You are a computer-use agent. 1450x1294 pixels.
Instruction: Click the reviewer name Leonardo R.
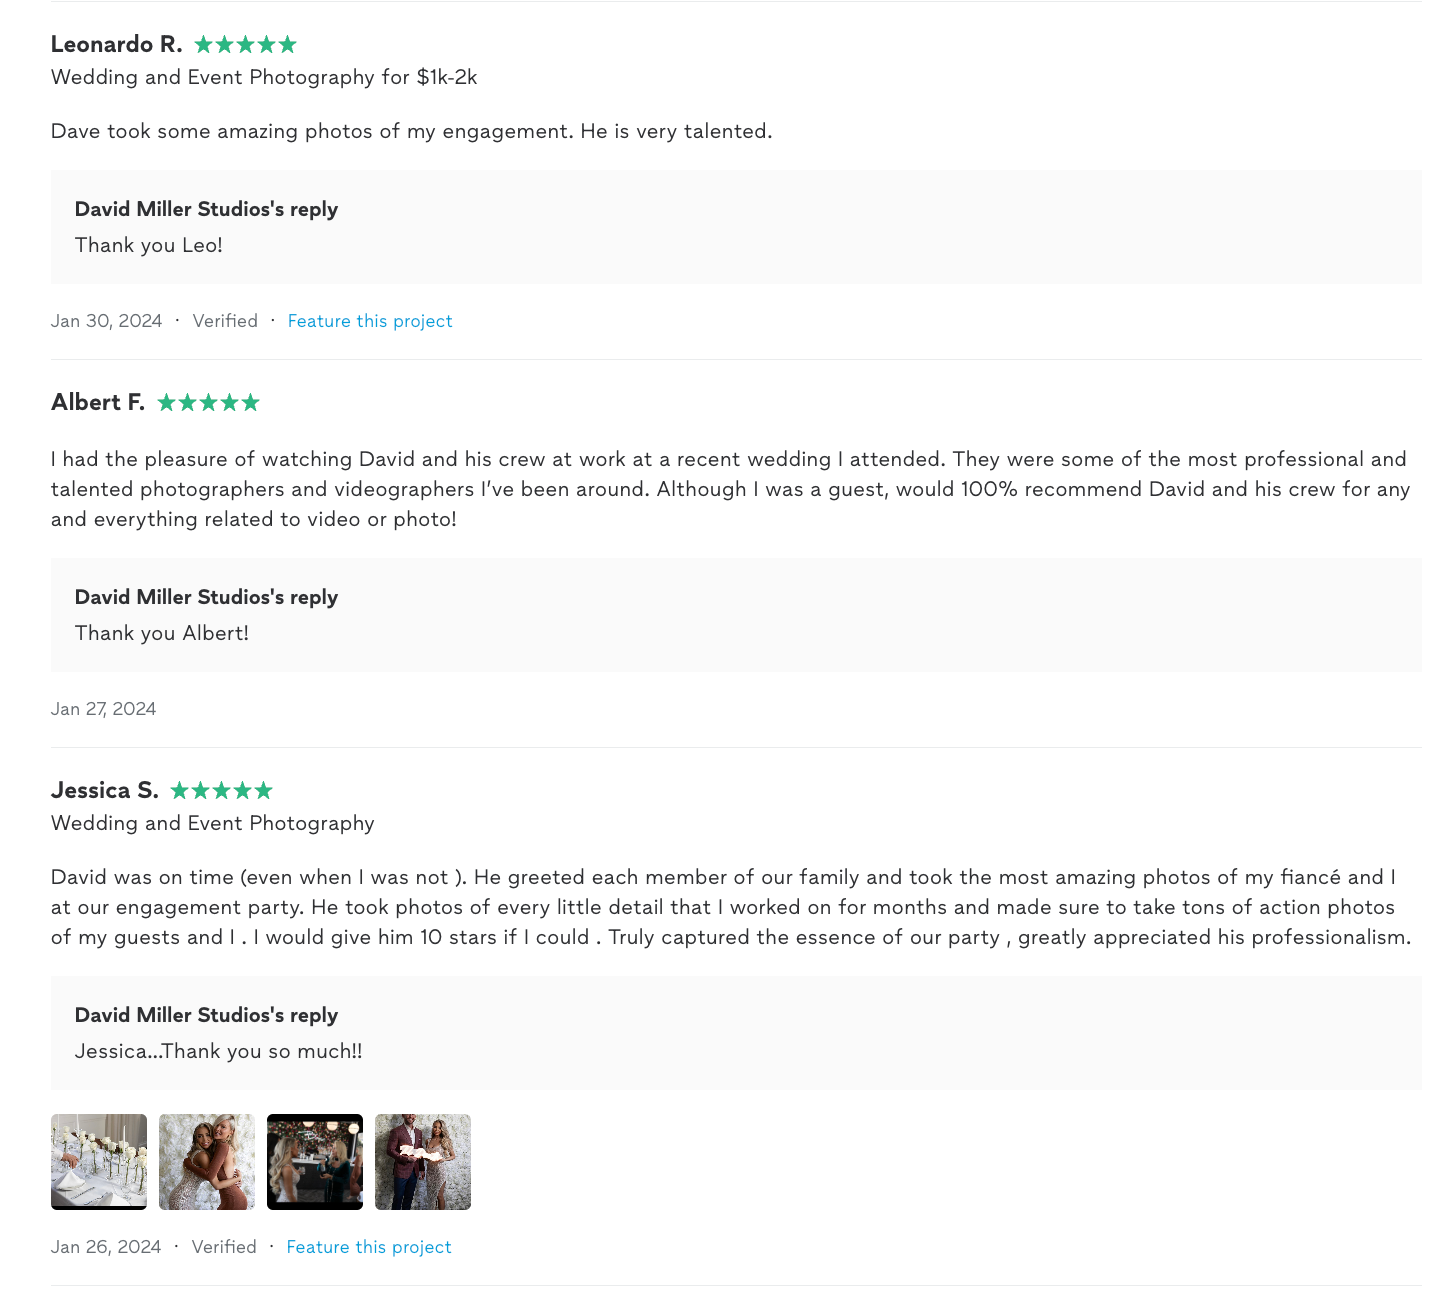(x=116, y=45)
